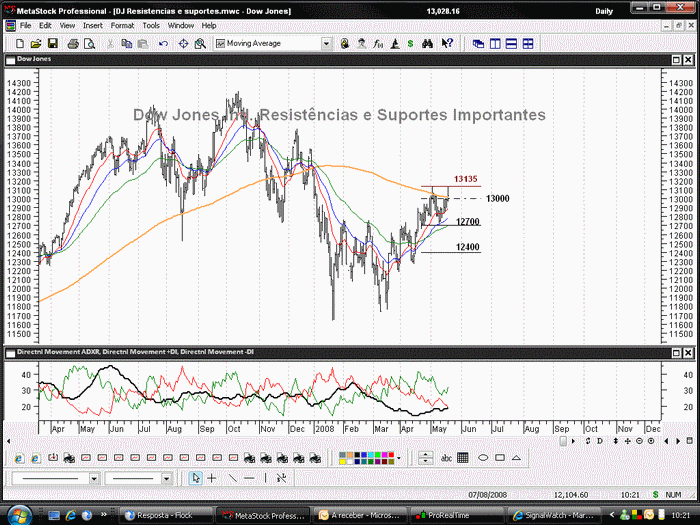Open the File menu
The height and width of the screenshot is (525, 700).
[x=25, y=26]
